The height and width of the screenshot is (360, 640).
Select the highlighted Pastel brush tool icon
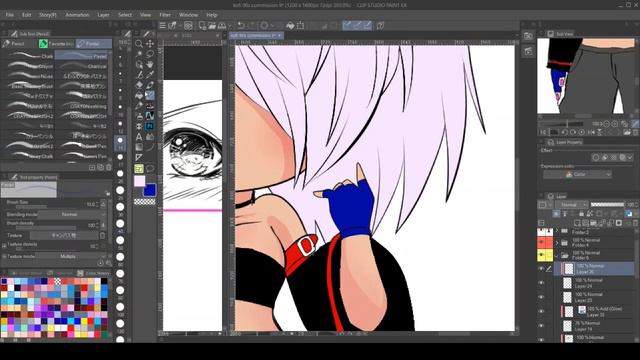[150, 96]
